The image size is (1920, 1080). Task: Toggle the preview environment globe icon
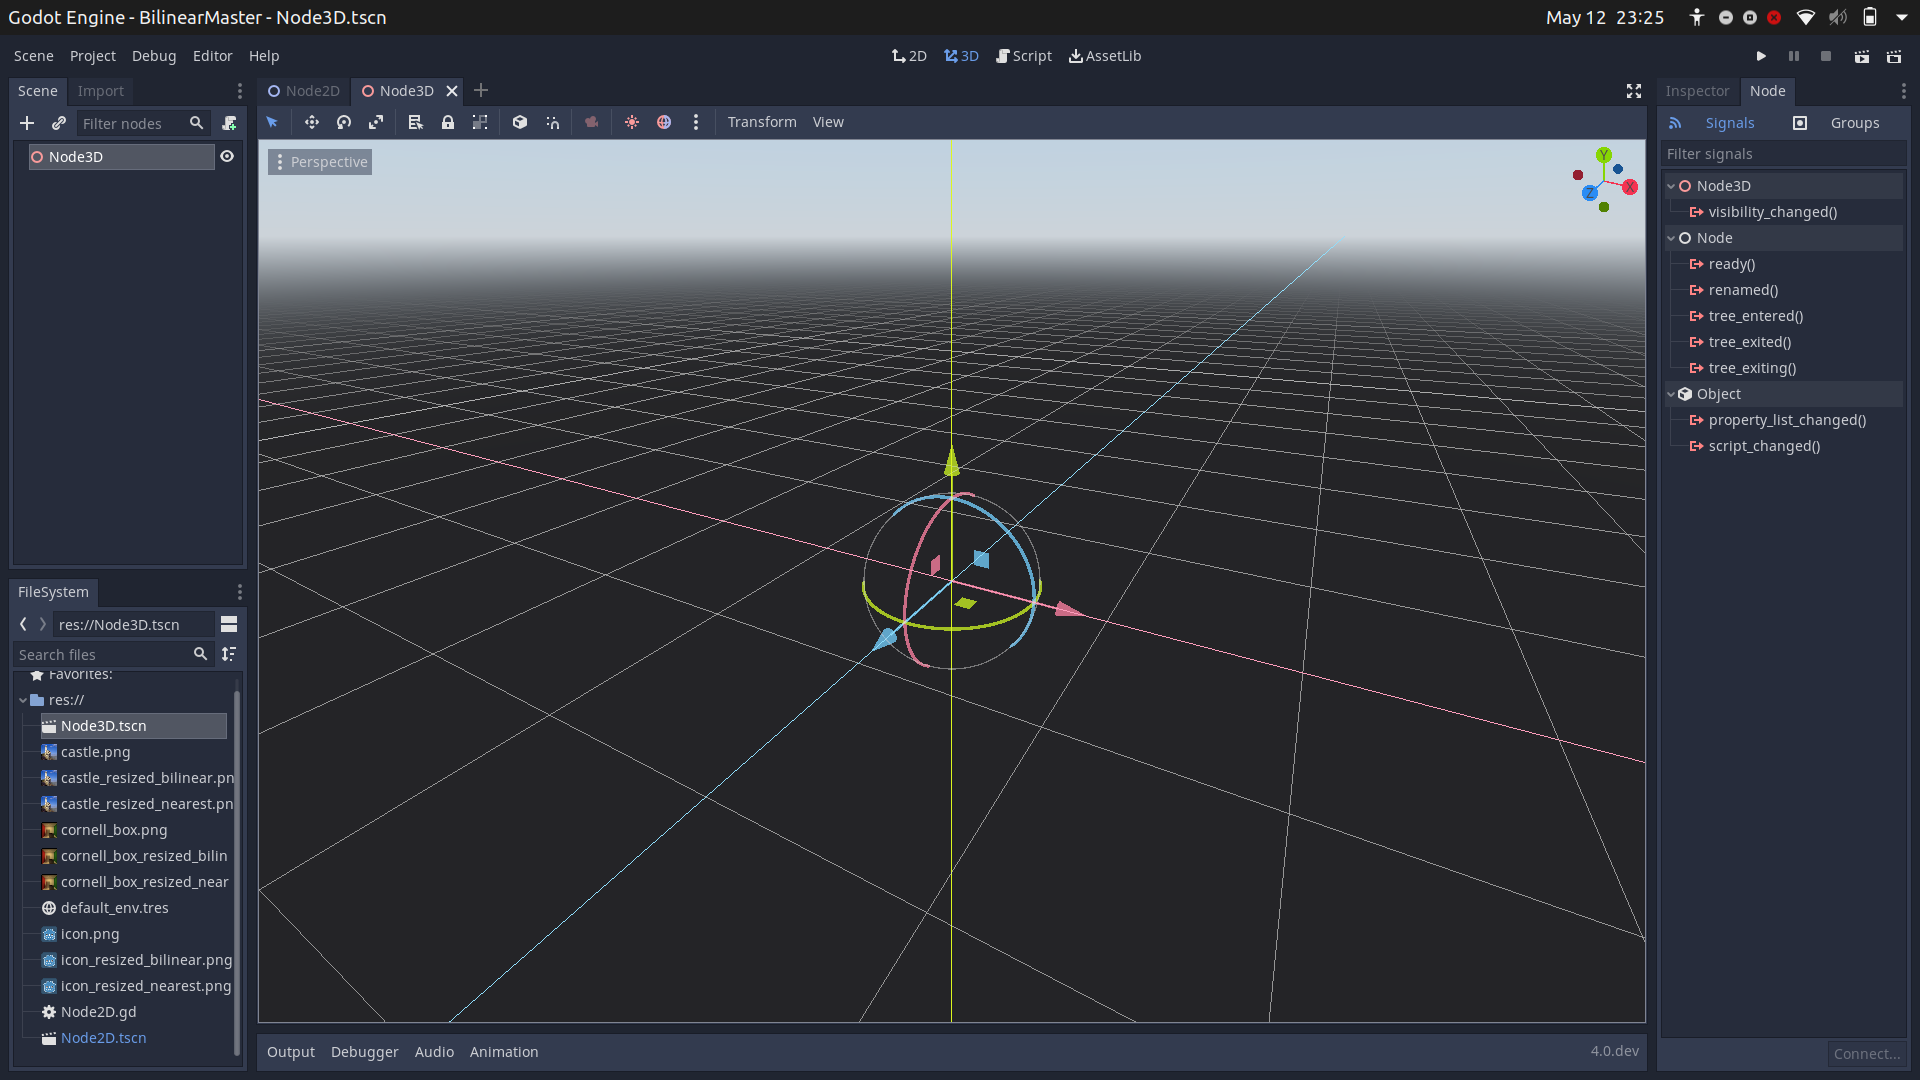coord(664,122)
